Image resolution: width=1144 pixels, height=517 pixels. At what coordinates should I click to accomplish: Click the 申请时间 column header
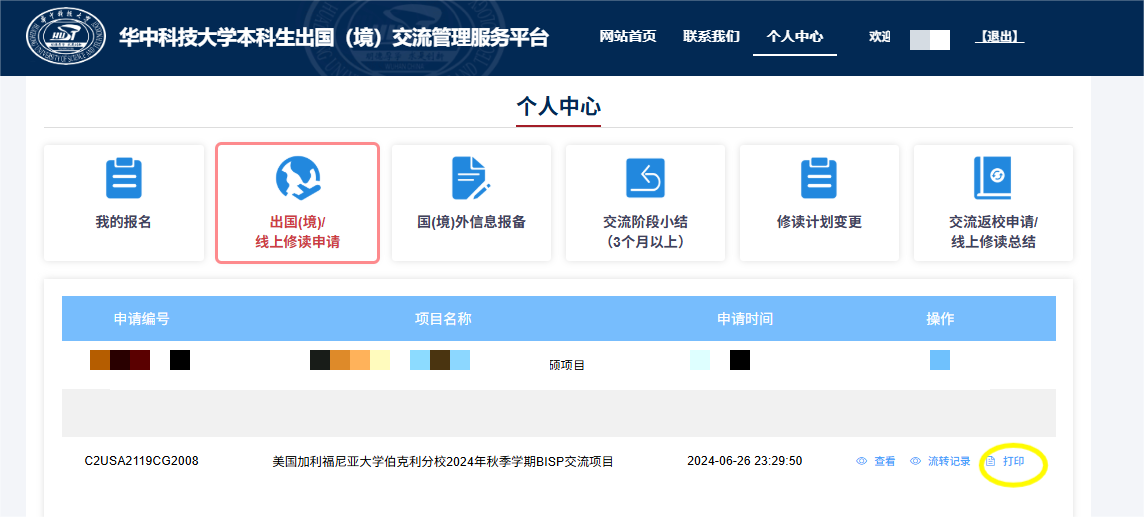(745, 319)
